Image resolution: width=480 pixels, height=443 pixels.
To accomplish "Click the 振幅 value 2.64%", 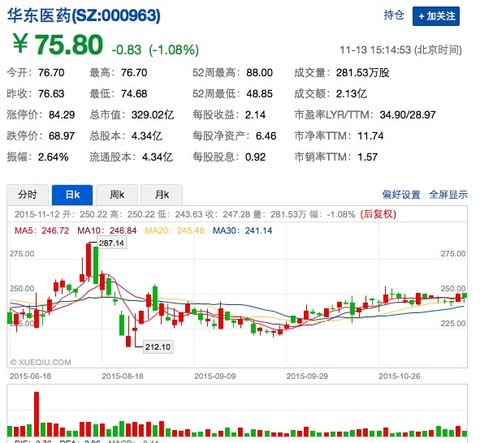I will pyautogui.click(x=53, y=157).
